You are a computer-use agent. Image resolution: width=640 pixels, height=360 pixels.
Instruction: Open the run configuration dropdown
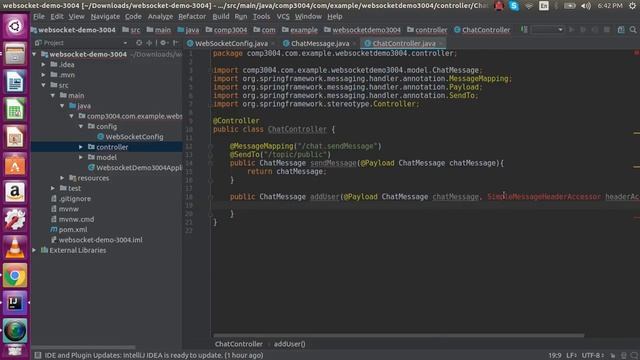pyautogui.click(x=547, y=30)
